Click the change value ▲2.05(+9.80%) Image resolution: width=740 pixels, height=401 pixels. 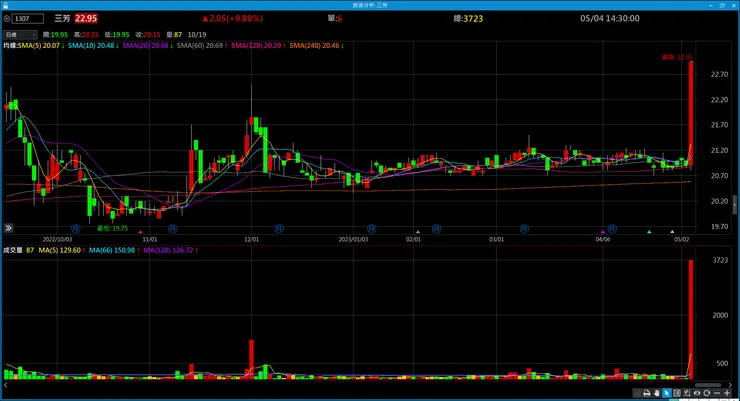pos(233,19)
